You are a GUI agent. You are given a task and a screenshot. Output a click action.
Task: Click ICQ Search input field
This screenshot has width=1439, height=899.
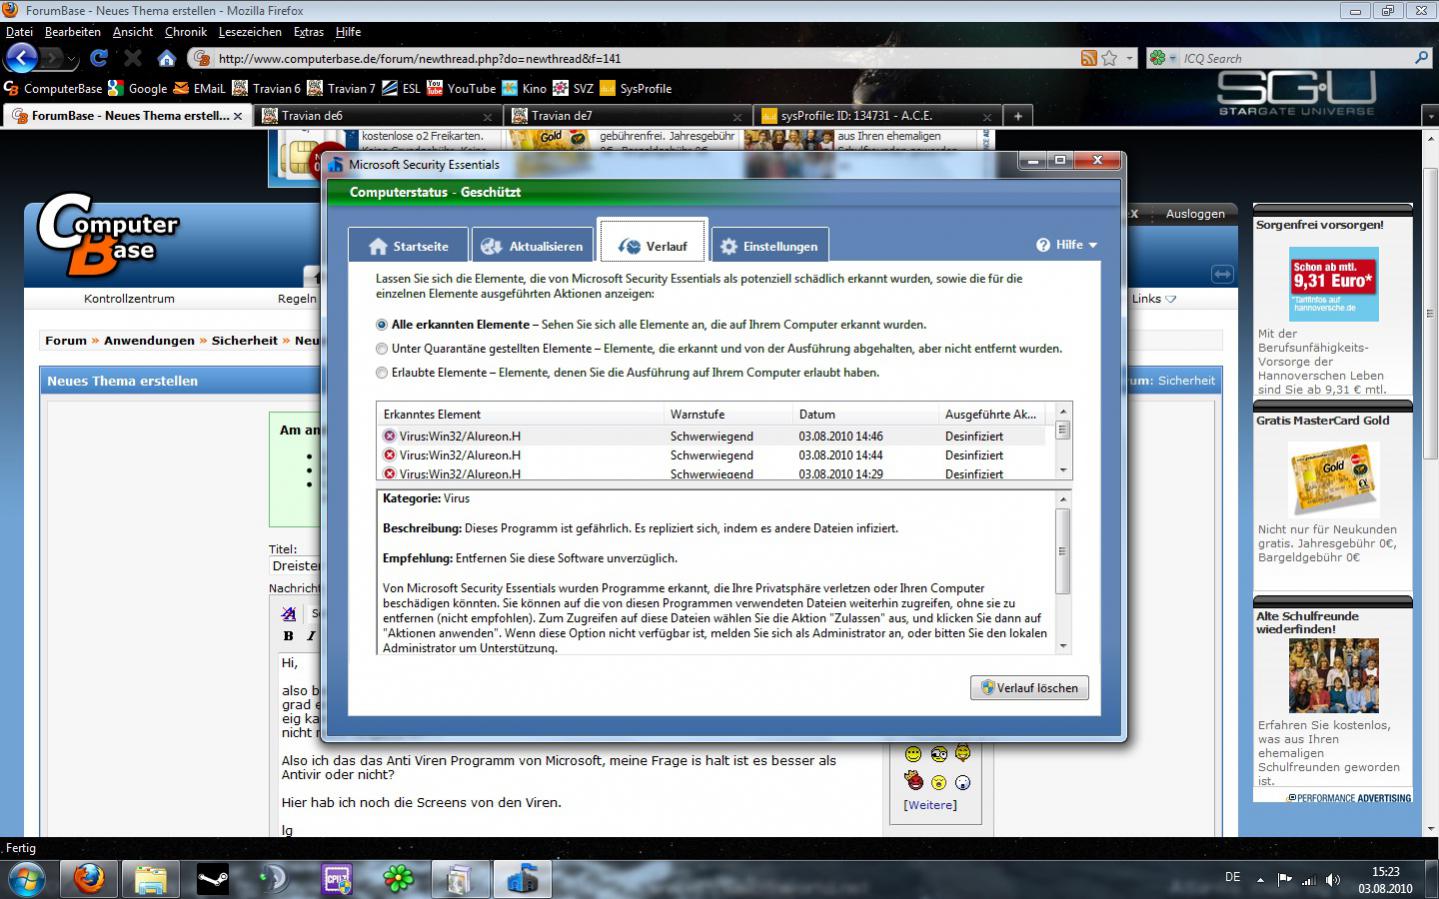coord(1295,58)
